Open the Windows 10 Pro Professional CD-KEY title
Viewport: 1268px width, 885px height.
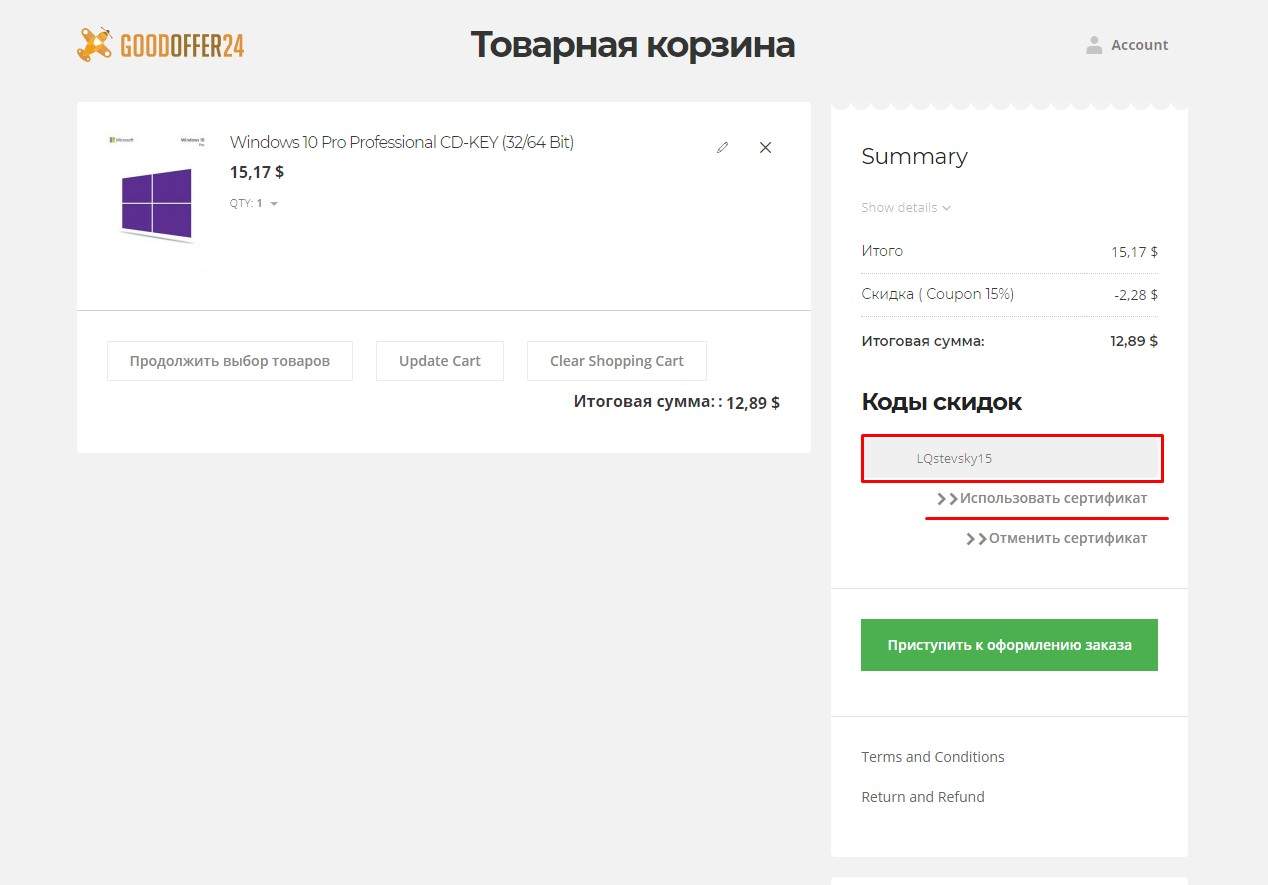(401, 142)
